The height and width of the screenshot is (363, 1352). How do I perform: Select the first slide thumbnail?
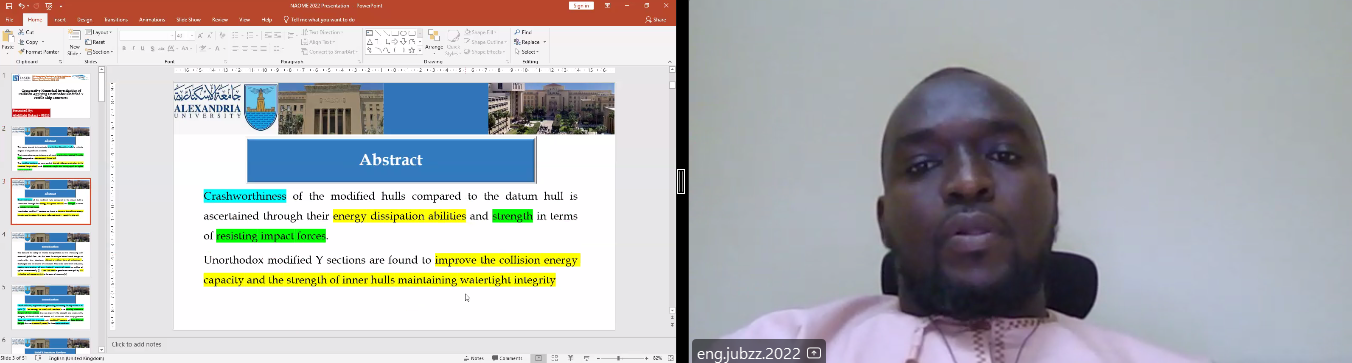50,95
